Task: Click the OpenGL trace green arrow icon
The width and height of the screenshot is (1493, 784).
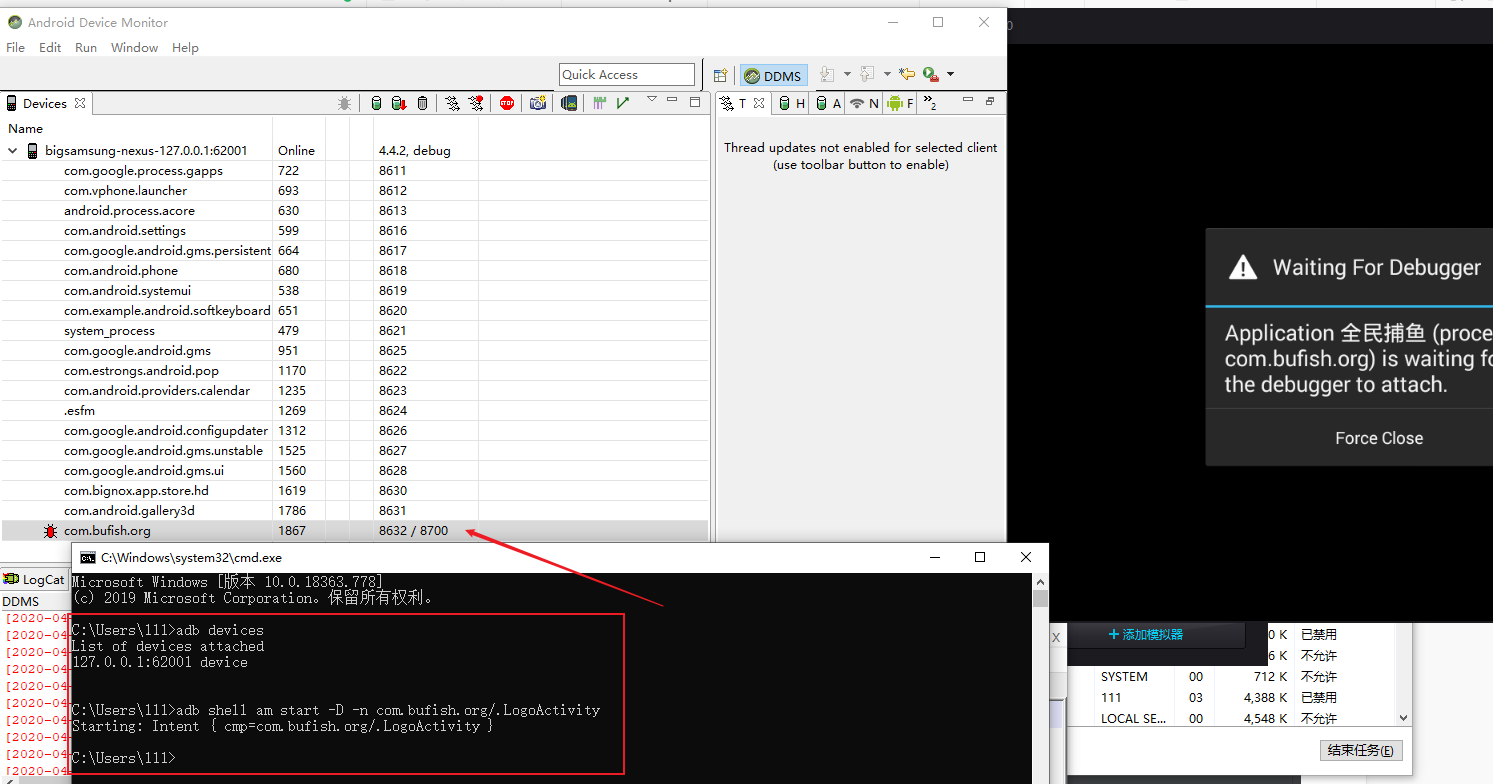Action: point(623,103)
